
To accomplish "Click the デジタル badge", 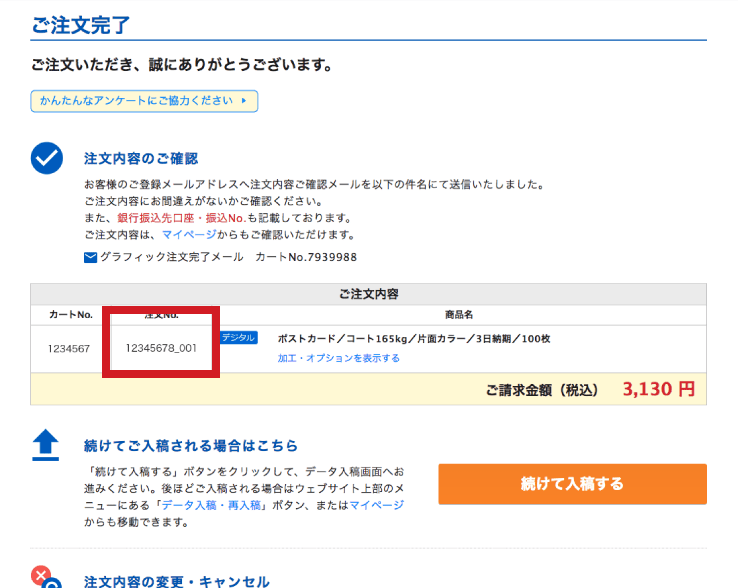I will click(239, 338).
